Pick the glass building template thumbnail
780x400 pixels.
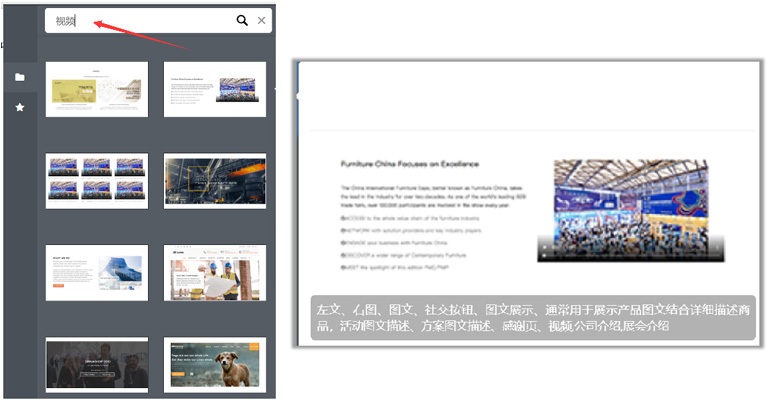(97, 272)
